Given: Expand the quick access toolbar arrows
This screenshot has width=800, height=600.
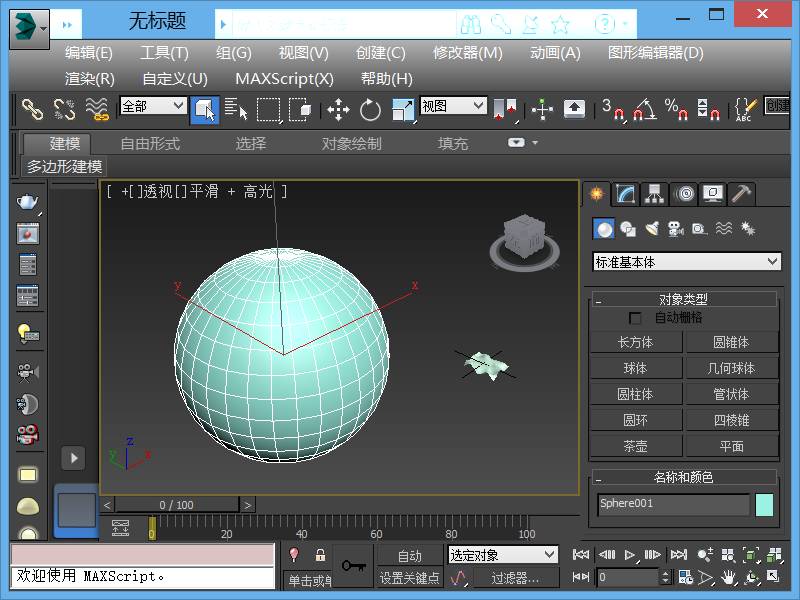Looking at the screenshot, I should pyautogui.click(x=67, y=24).
